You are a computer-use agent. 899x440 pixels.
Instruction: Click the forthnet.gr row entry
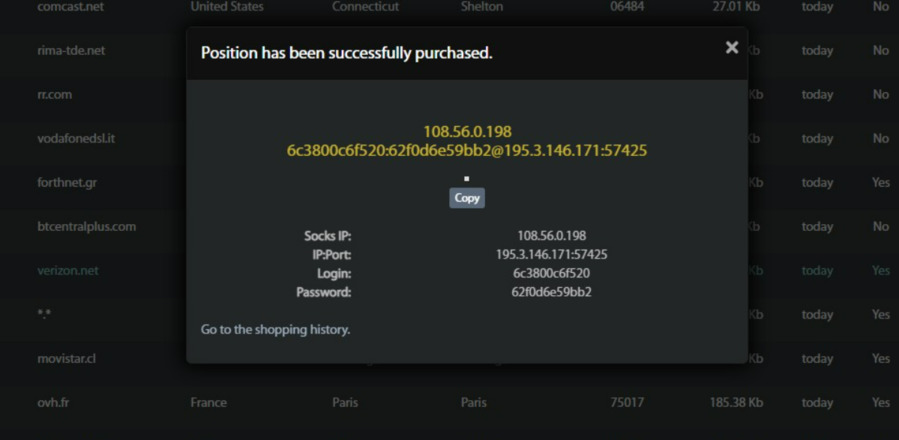point(67,182)
